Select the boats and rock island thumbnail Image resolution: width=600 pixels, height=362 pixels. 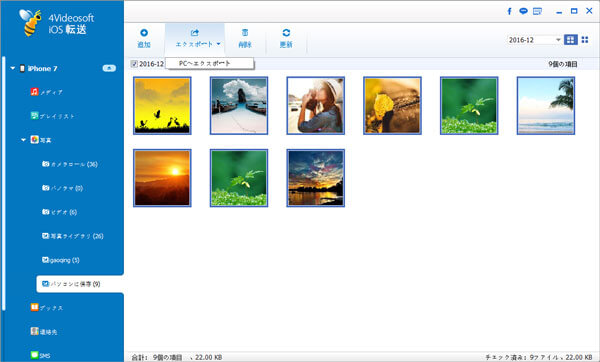[239, 106]
